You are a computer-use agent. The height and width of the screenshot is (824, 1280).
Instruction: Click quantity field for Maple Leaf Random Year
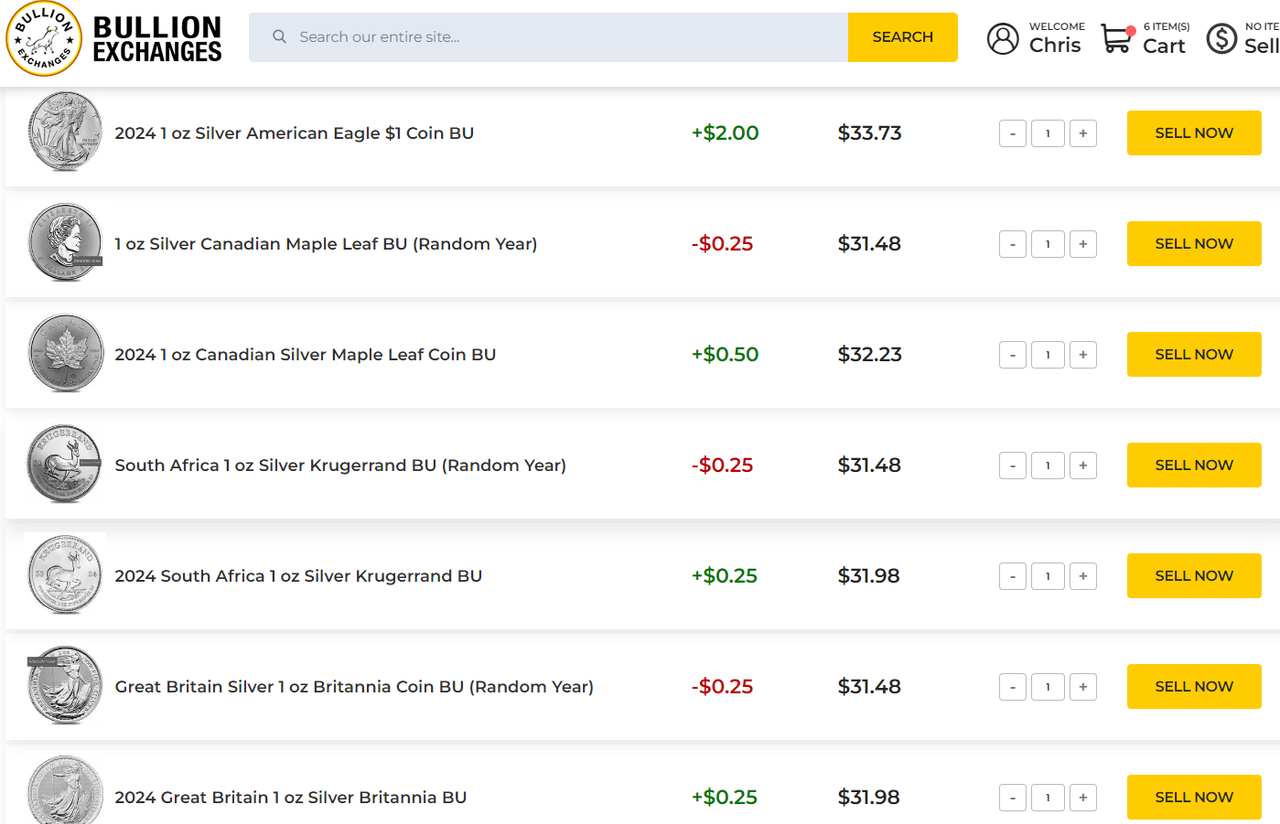[x=1048, y=244]
